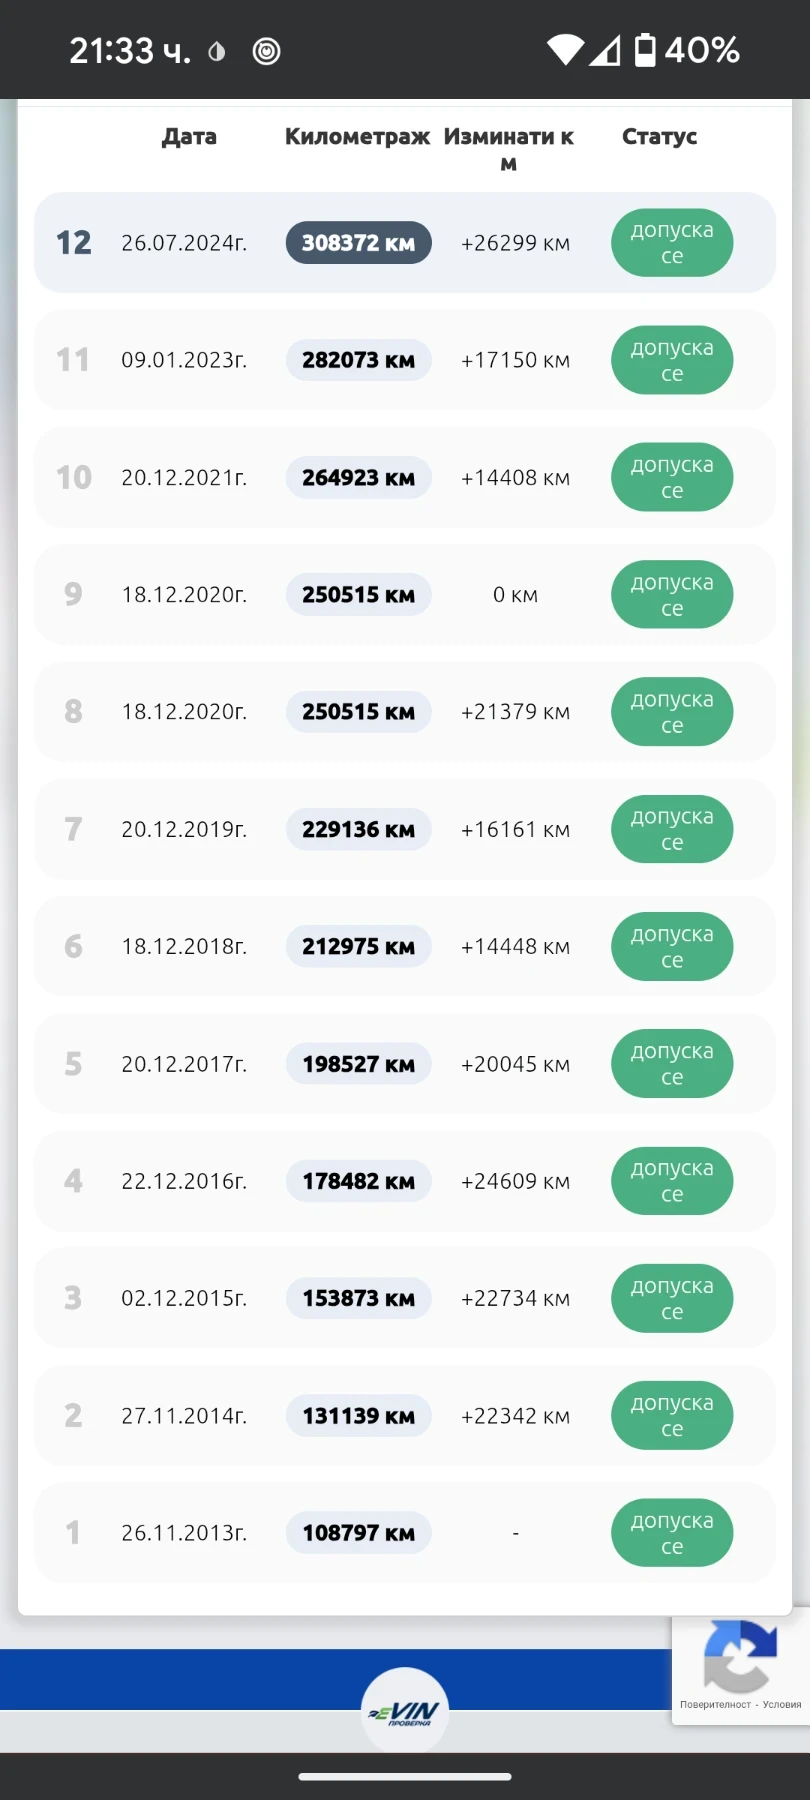Tap the 108797 км mileage badge

pos(358,1533)
